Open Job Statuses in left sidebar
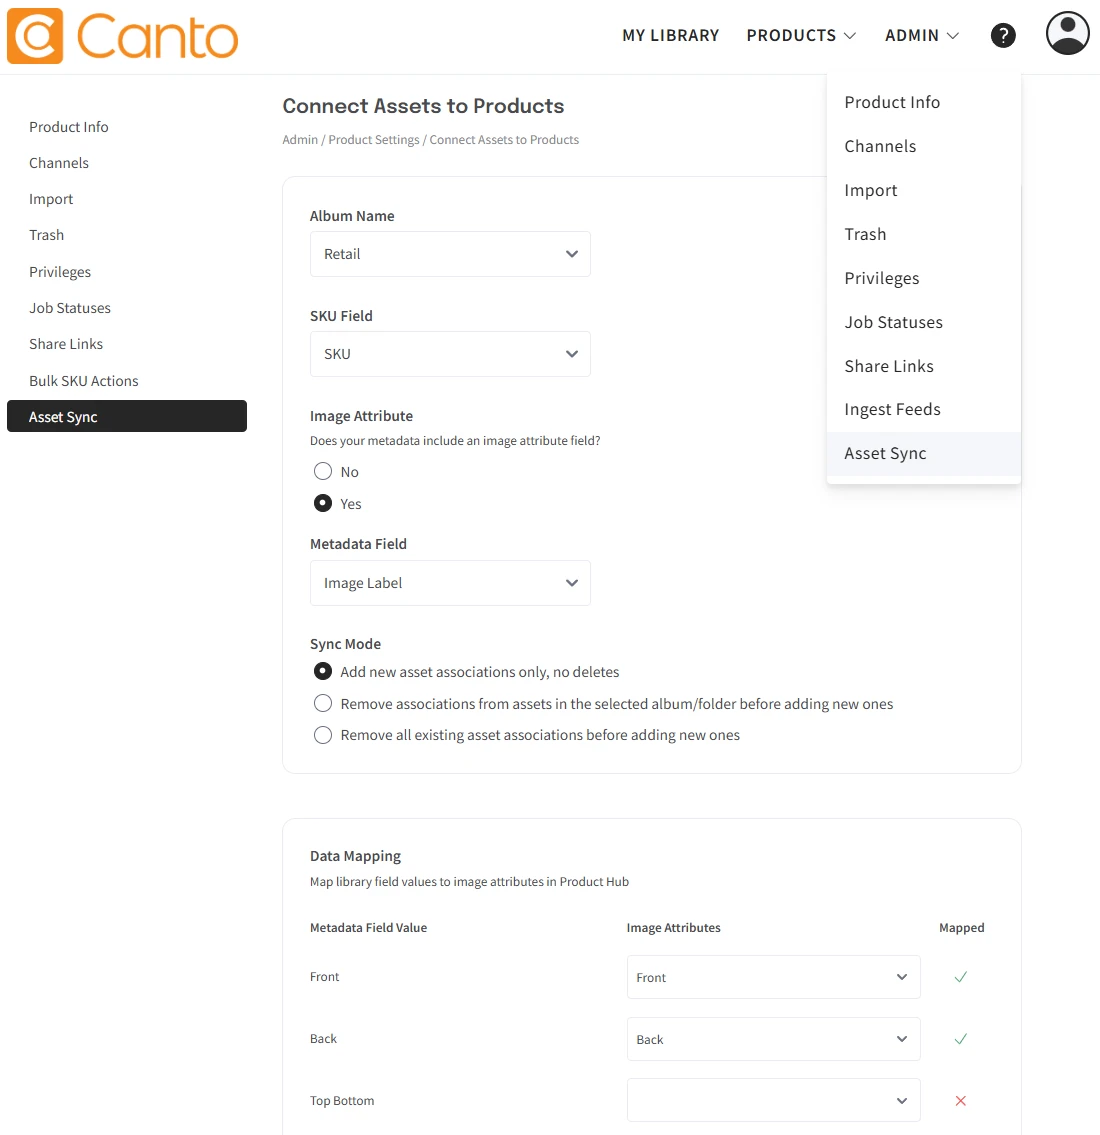This screenshot has width=1100, height=1135. (x=69, y=308)
